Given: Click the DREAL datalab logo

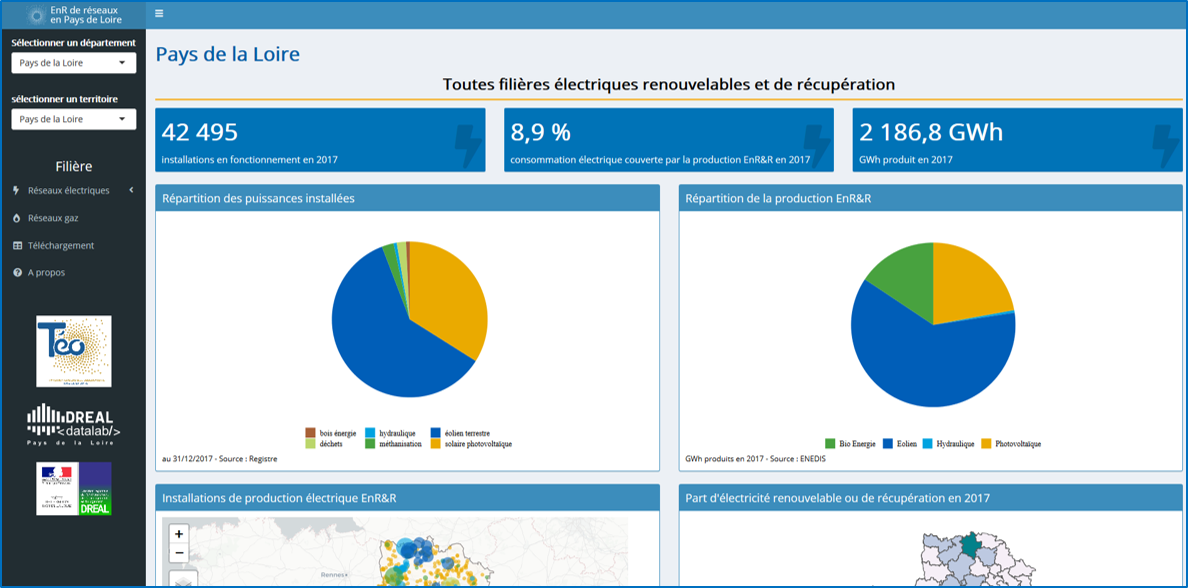Looking at the screenshot, I should point(73,424).
